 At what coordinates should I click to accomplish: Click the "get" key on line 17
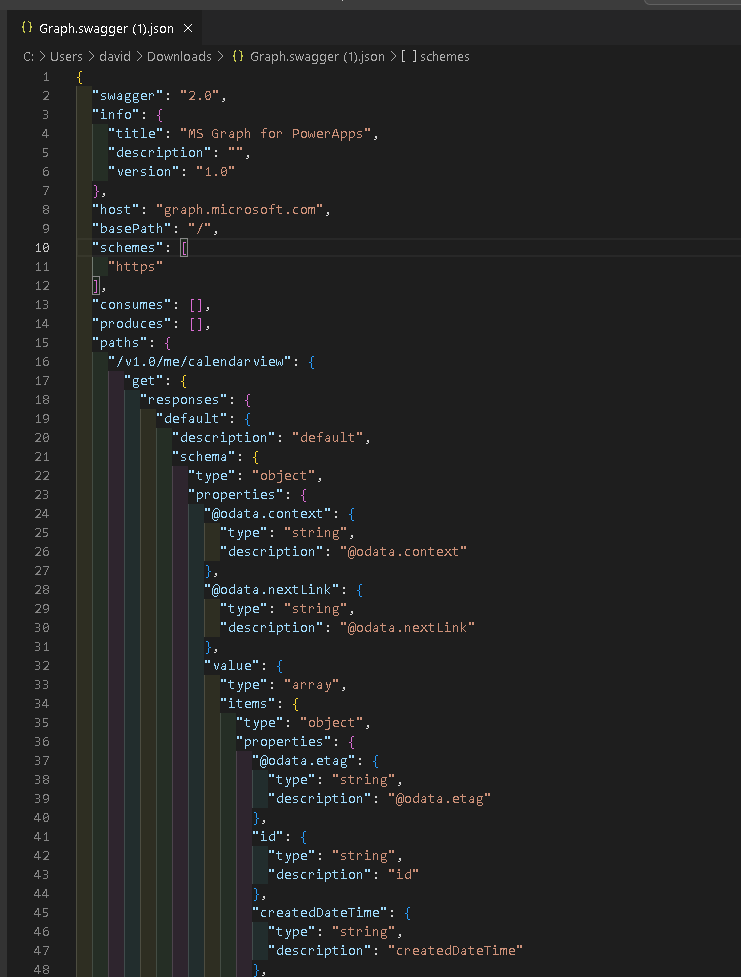[x=143, y=381]
